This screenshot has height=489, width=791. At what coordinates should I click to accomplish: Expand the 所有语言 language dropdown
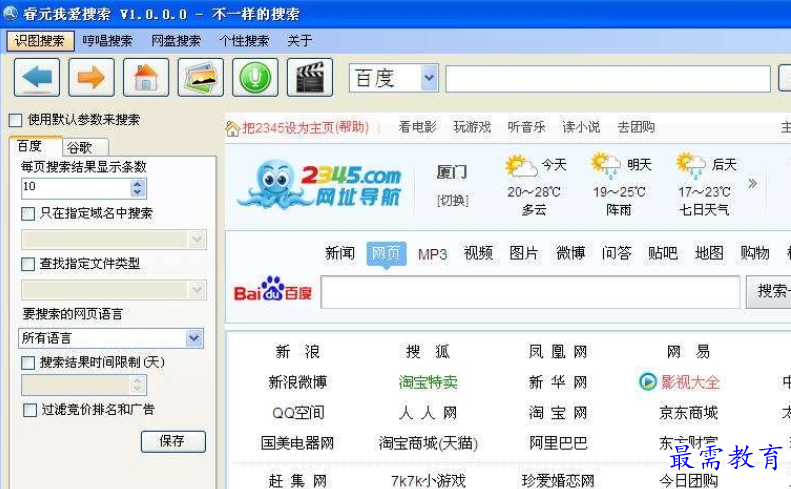(194, 338)
